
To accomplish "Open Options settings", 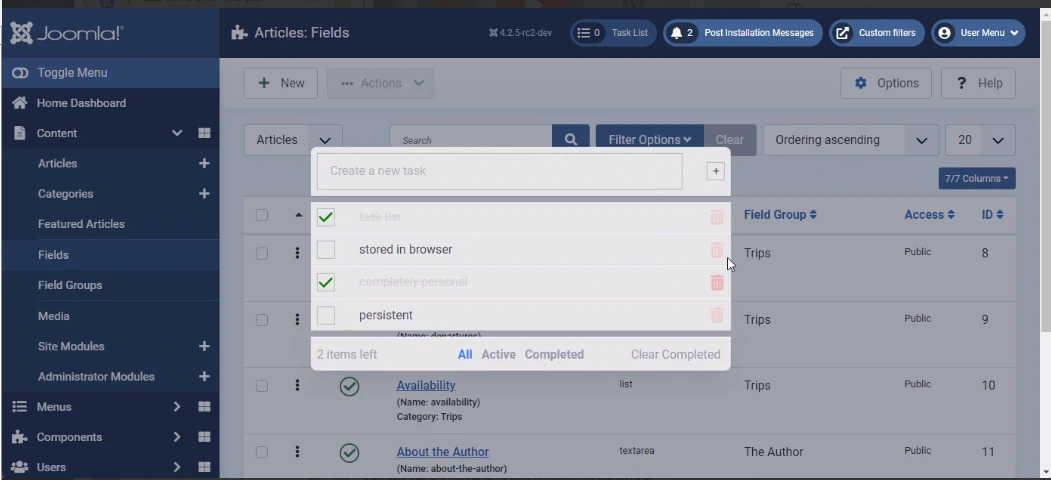I will [886, 83].
